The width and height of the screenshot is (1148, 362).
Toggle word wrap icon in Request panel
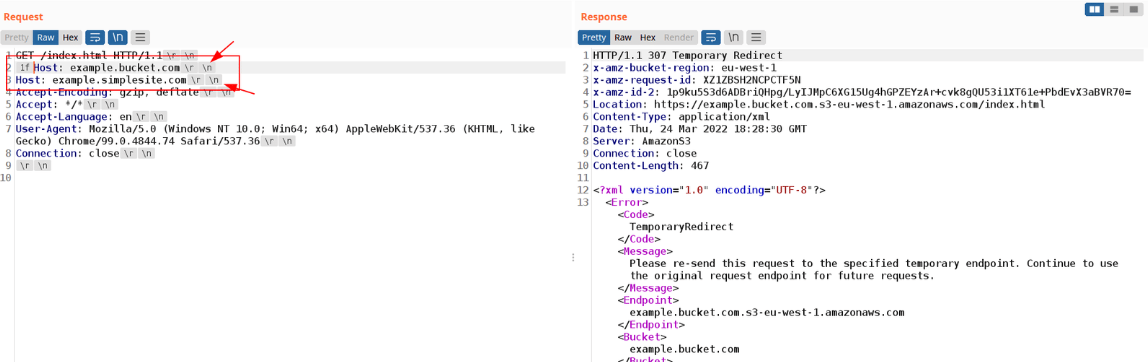pos(94,37)
